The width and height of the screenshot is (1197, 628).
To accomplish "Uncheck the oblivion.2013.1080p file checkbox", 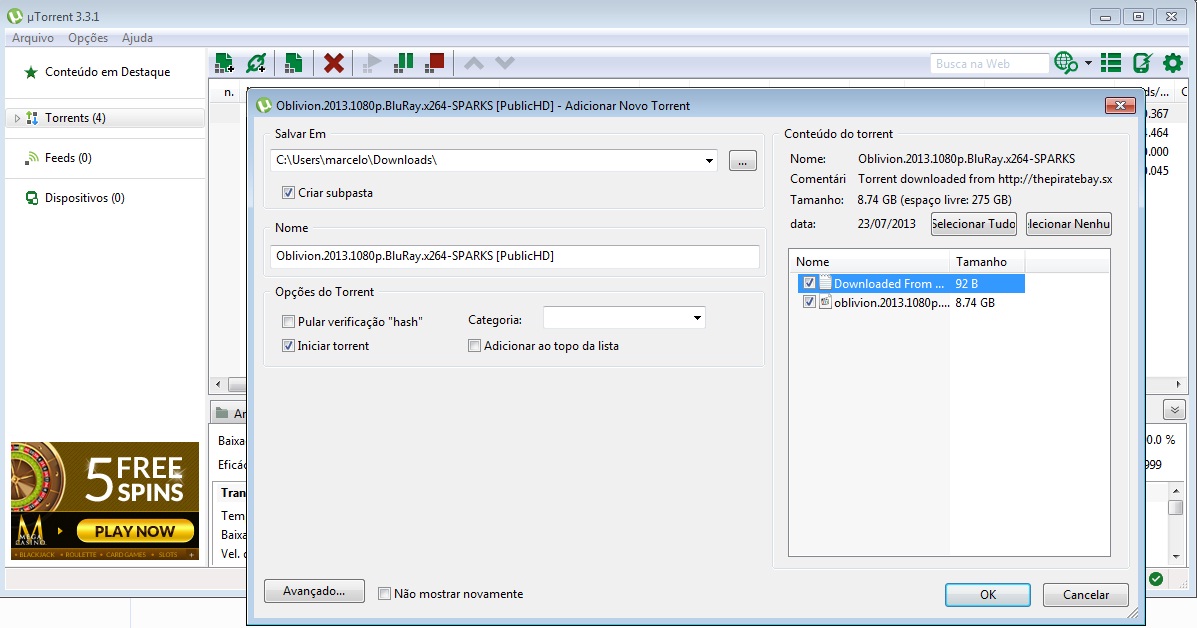I will click(x=809, y=302).
